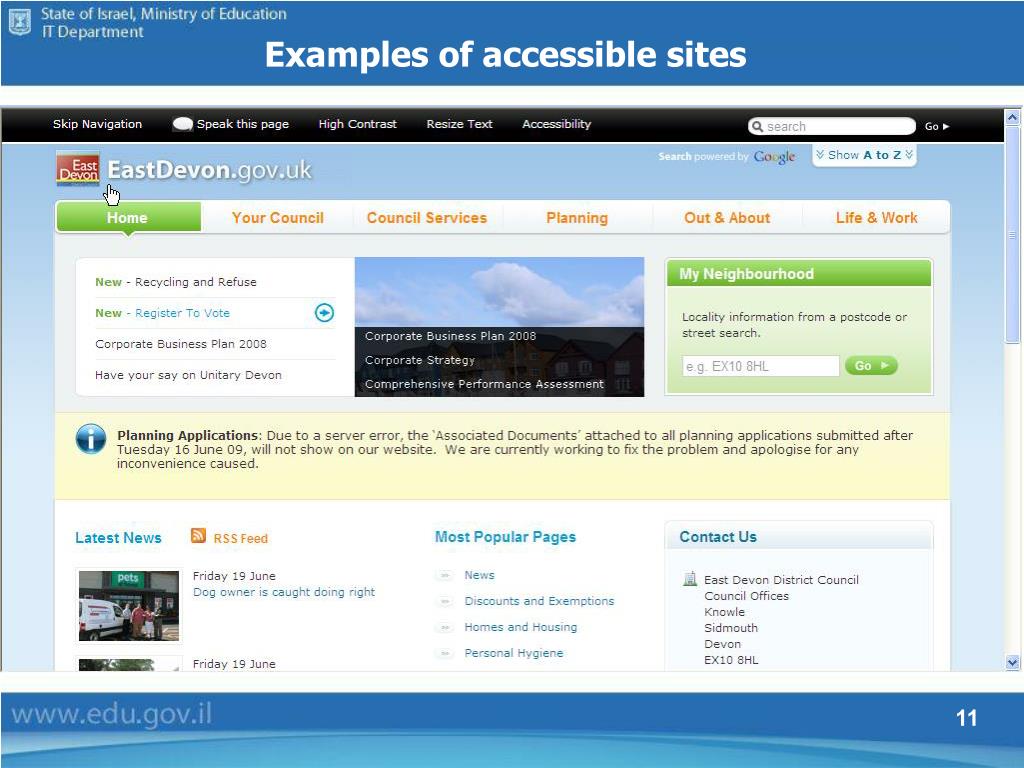This screenshot has width=1024, height=768.
Task: Click the slide number 11
Action: click(966, 718)
